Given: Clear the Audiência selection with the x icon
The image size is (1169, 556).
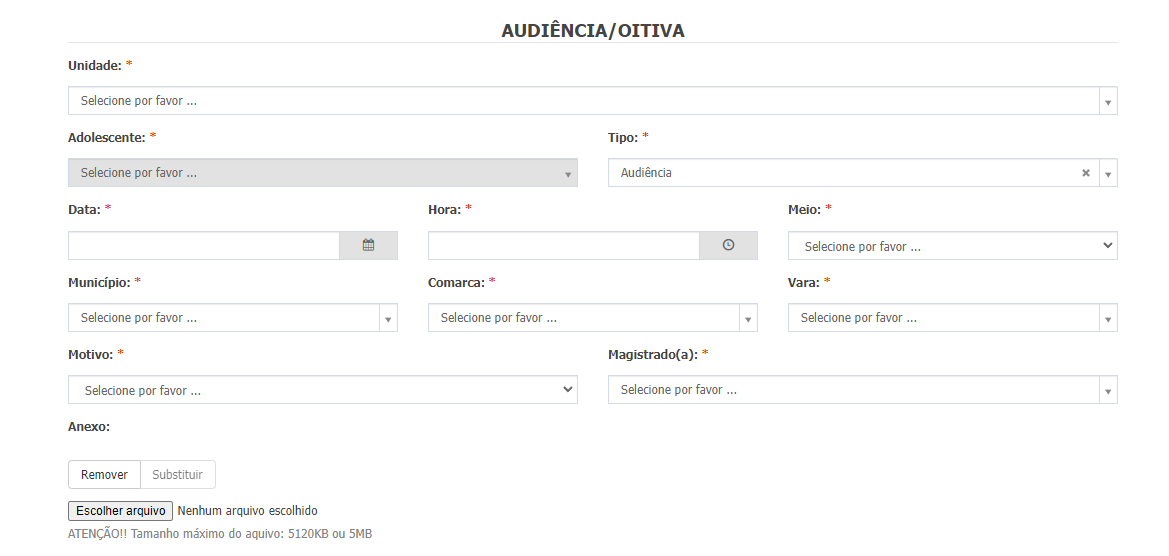Looking at the screenshot, I should click(1086, 173).
